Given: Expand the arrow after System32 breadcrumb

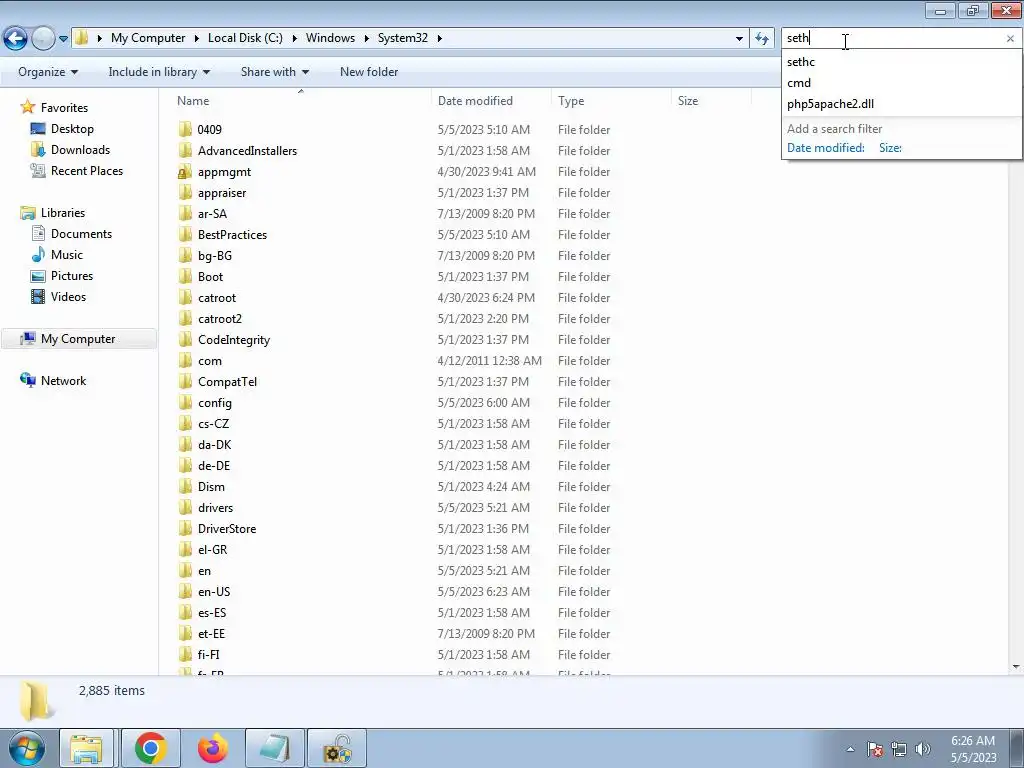Looking at the screenshot, I should pos(440,39).
